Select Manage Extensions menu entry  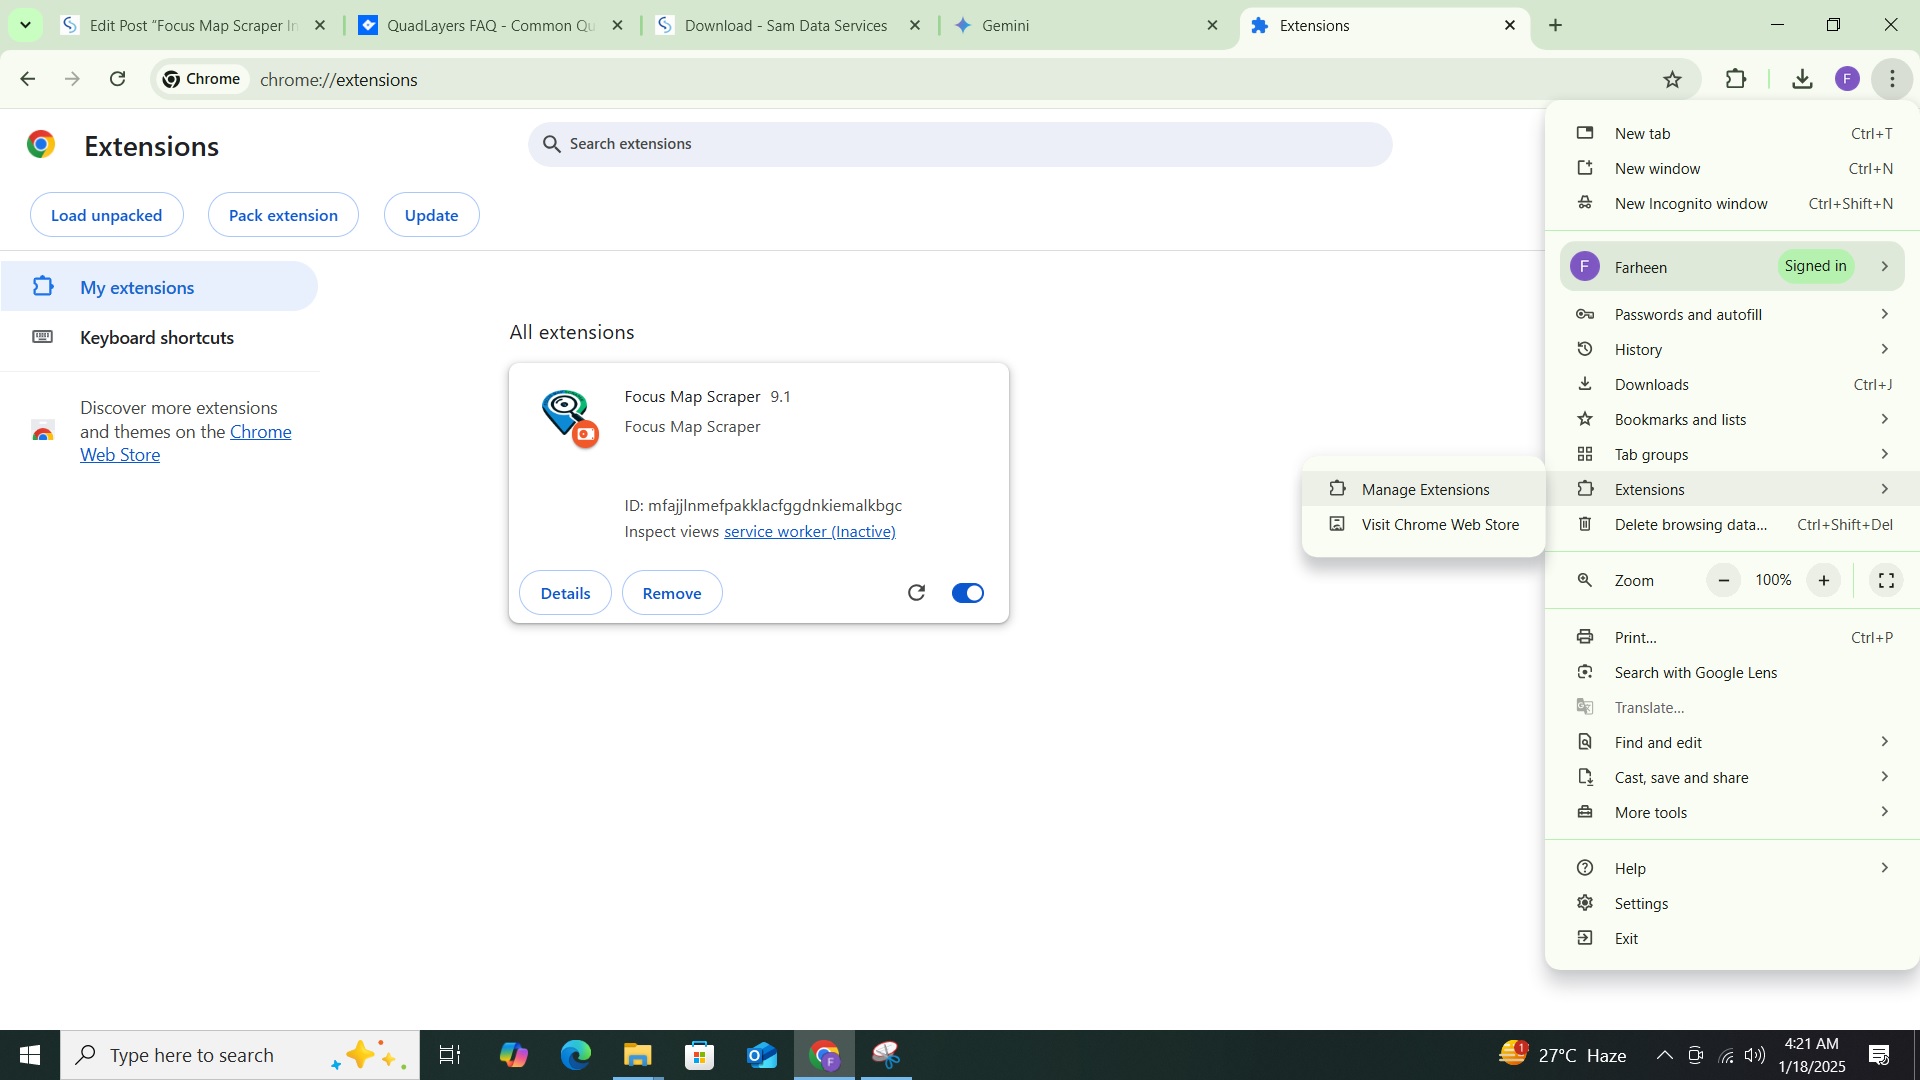point(1425,489)
